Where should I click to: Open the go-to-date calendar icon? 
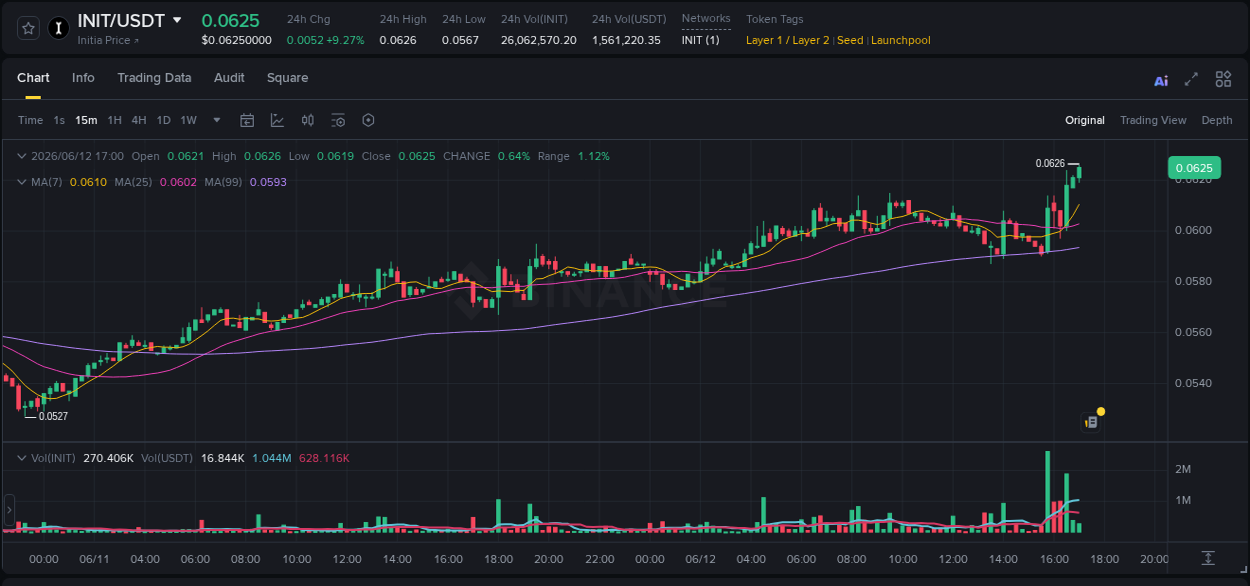point(247,120)
